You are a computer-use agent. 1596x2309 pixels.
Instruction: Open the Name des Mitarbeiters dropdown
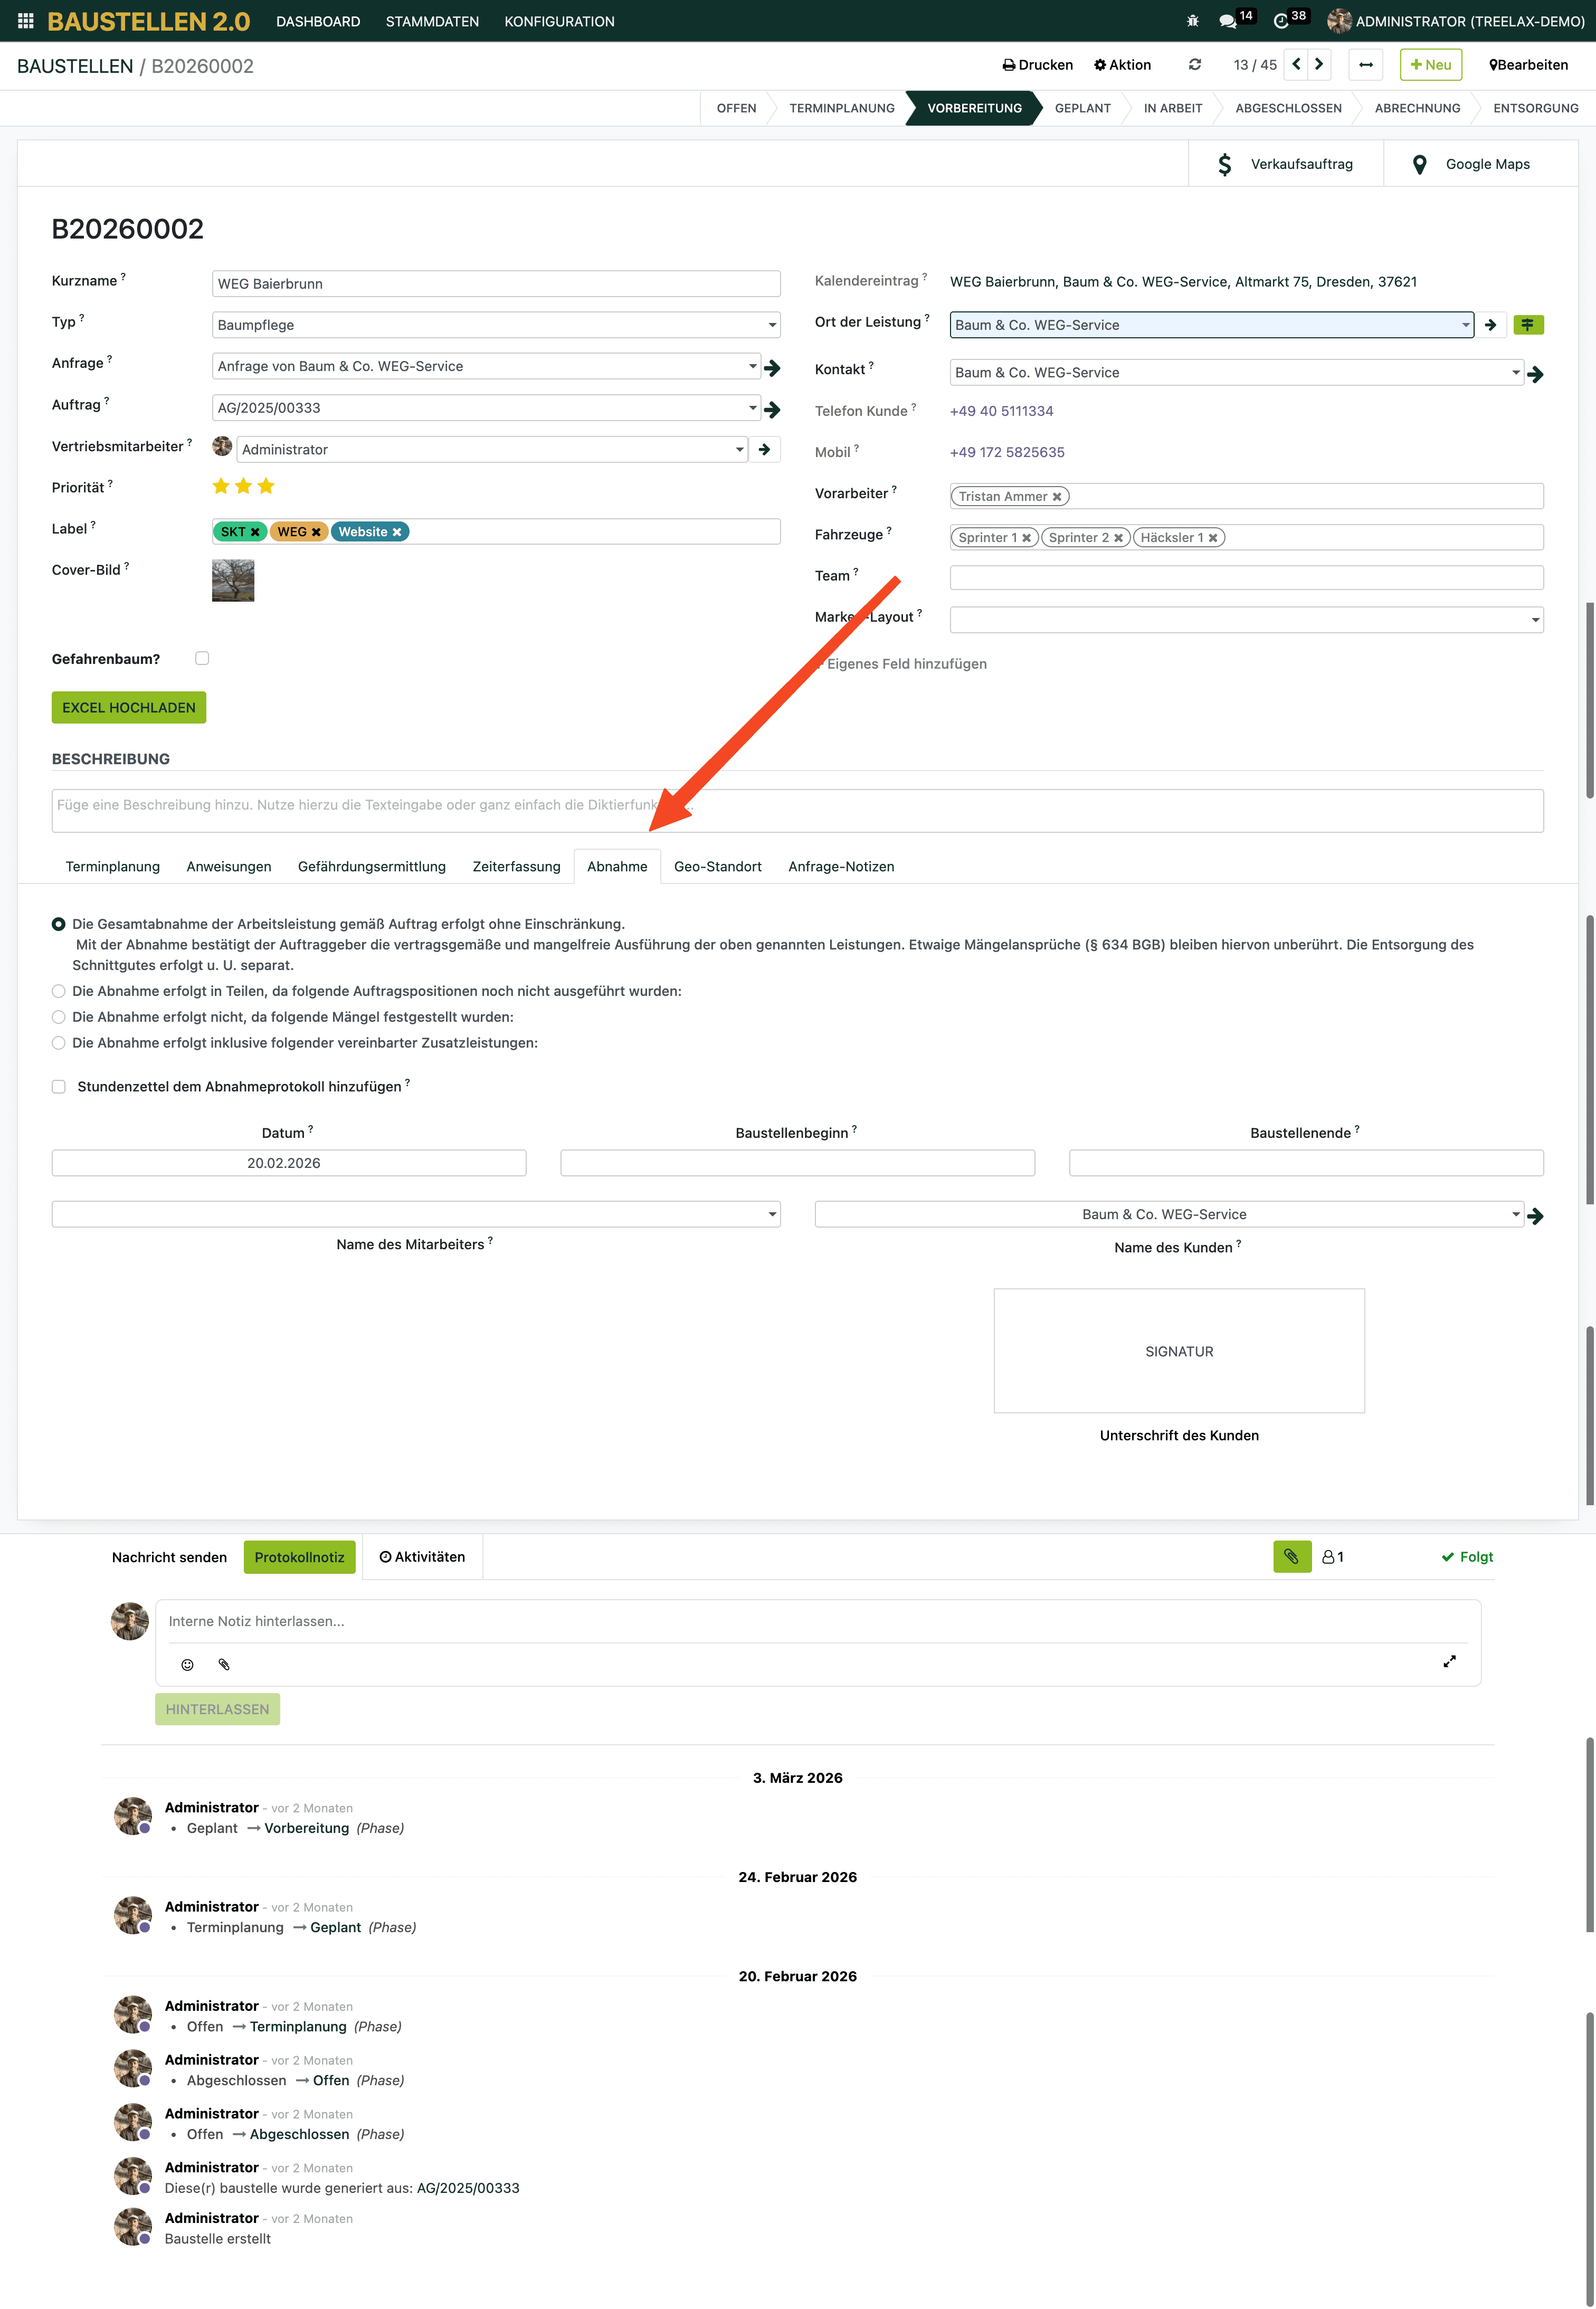[x=416, y=1215]
